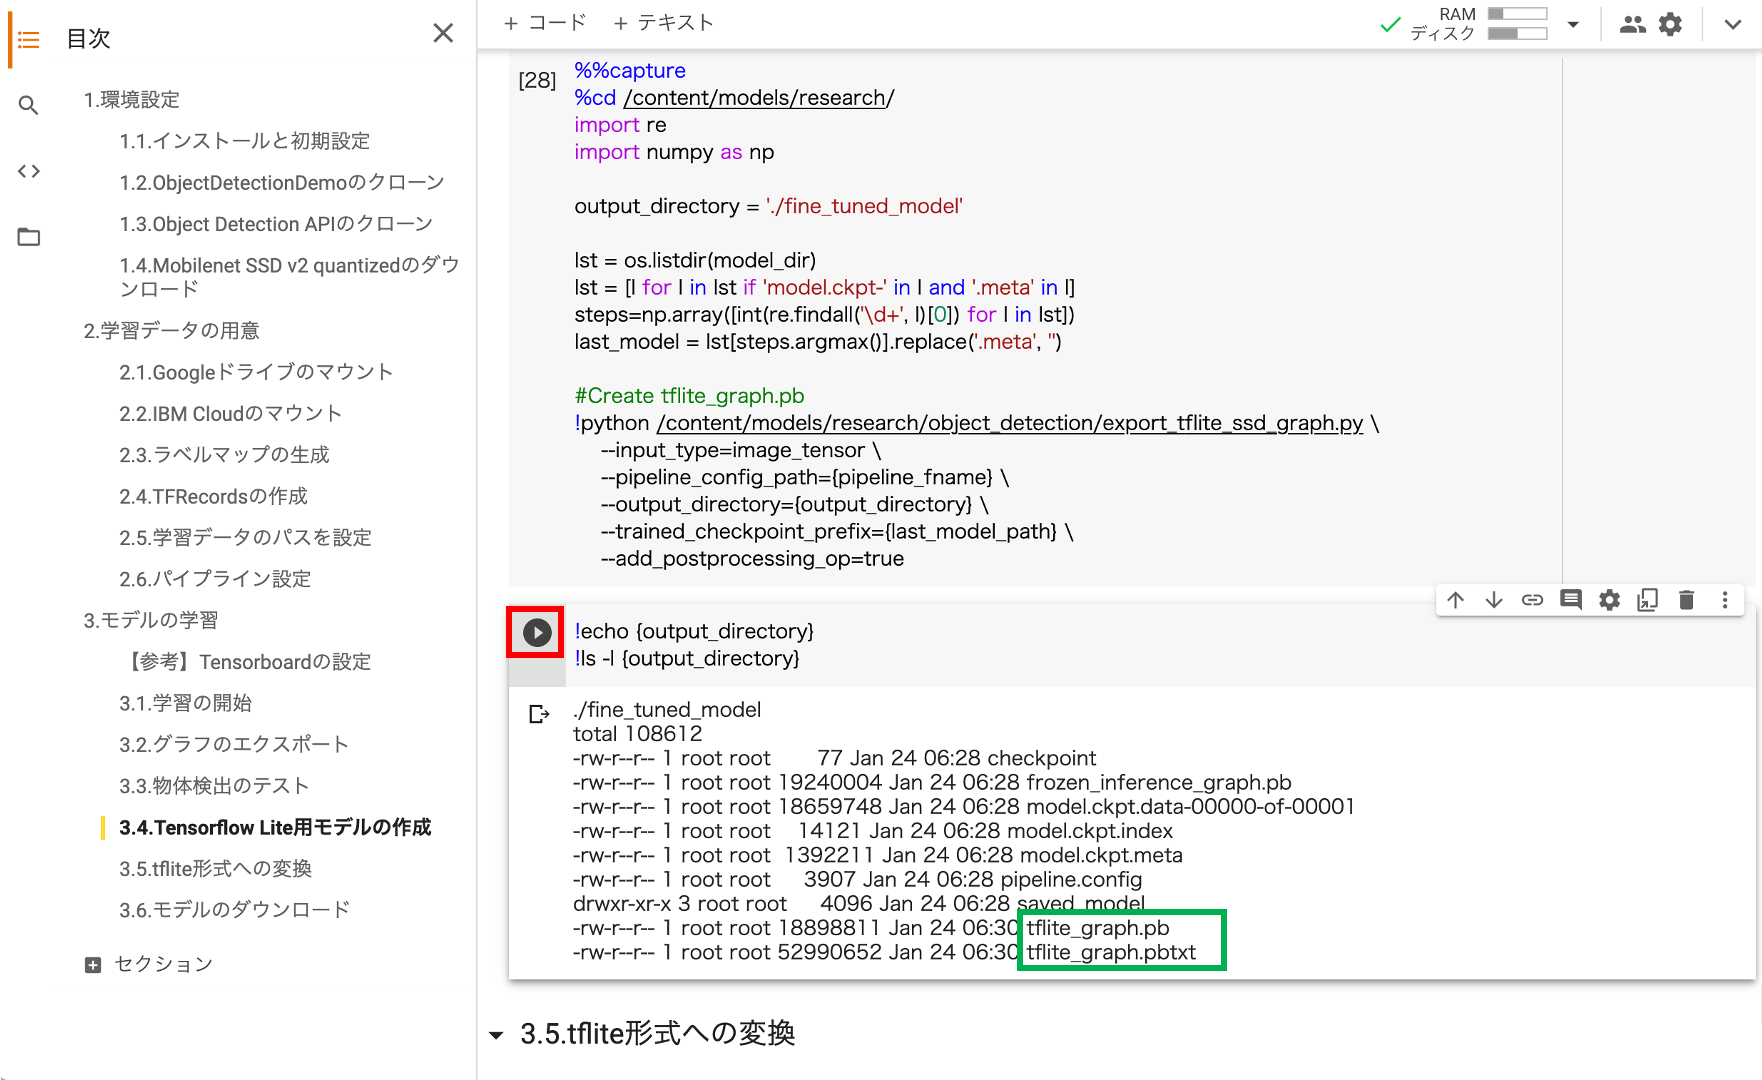This screenshot has width=1762, height=1080.
Task: Go to 3.2.グラフのエクスポート
Action: [234, 745]
